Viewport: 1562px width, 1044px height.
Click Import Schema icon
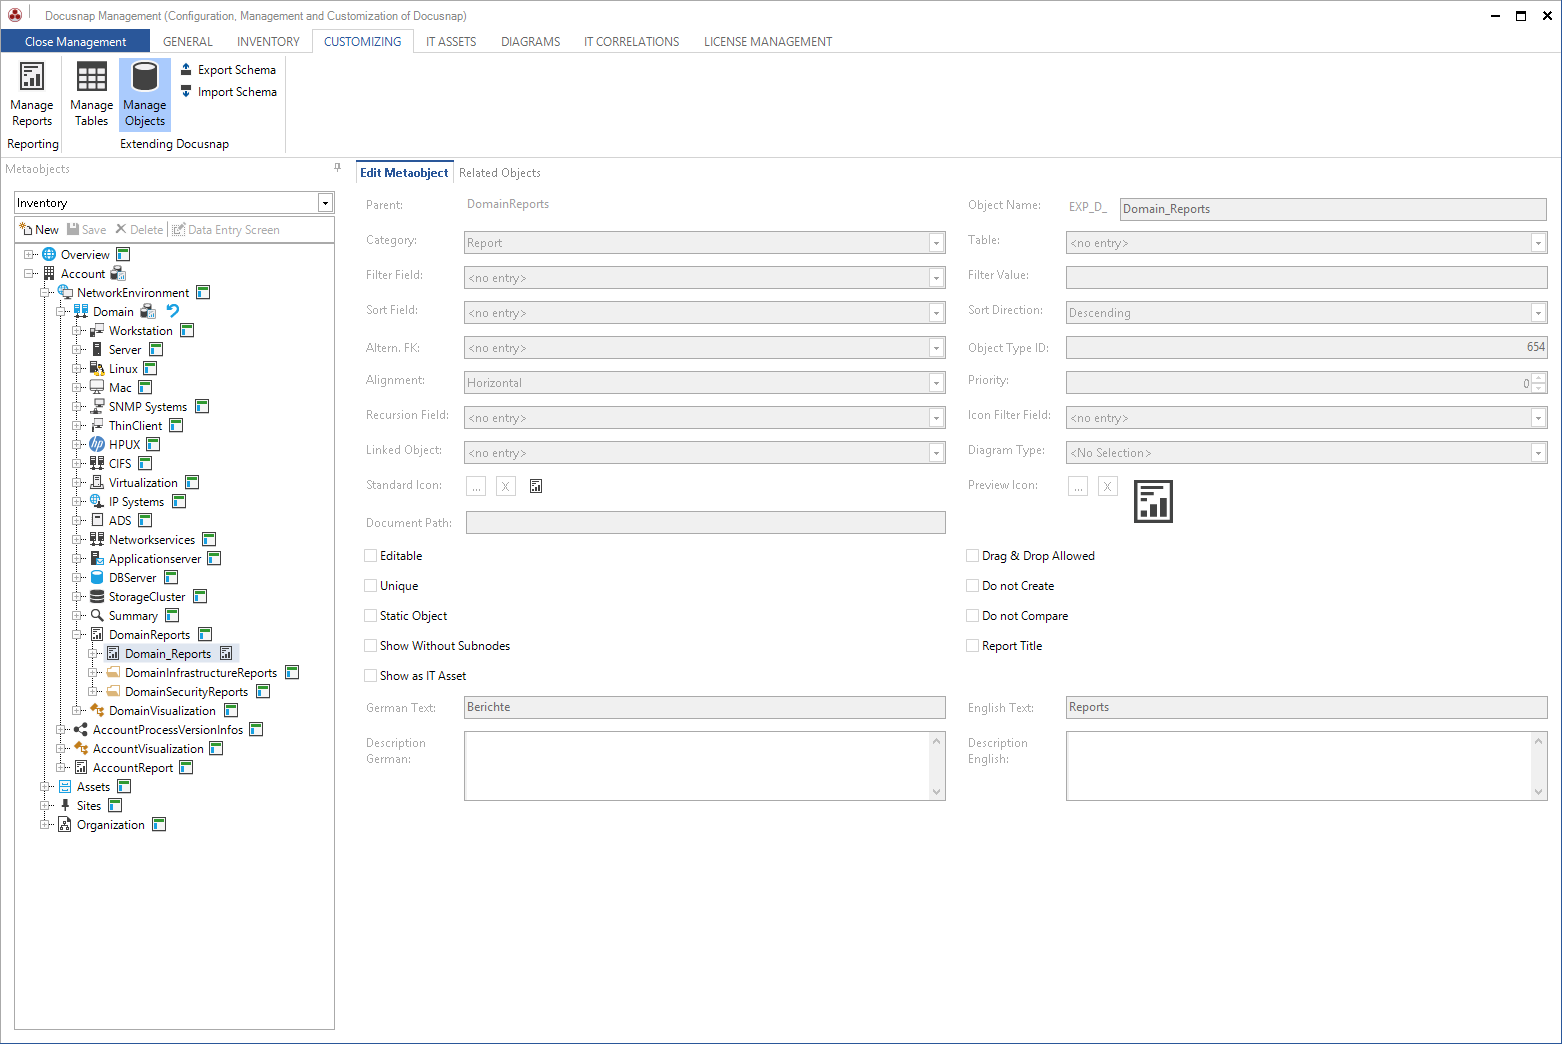point(186,91)
